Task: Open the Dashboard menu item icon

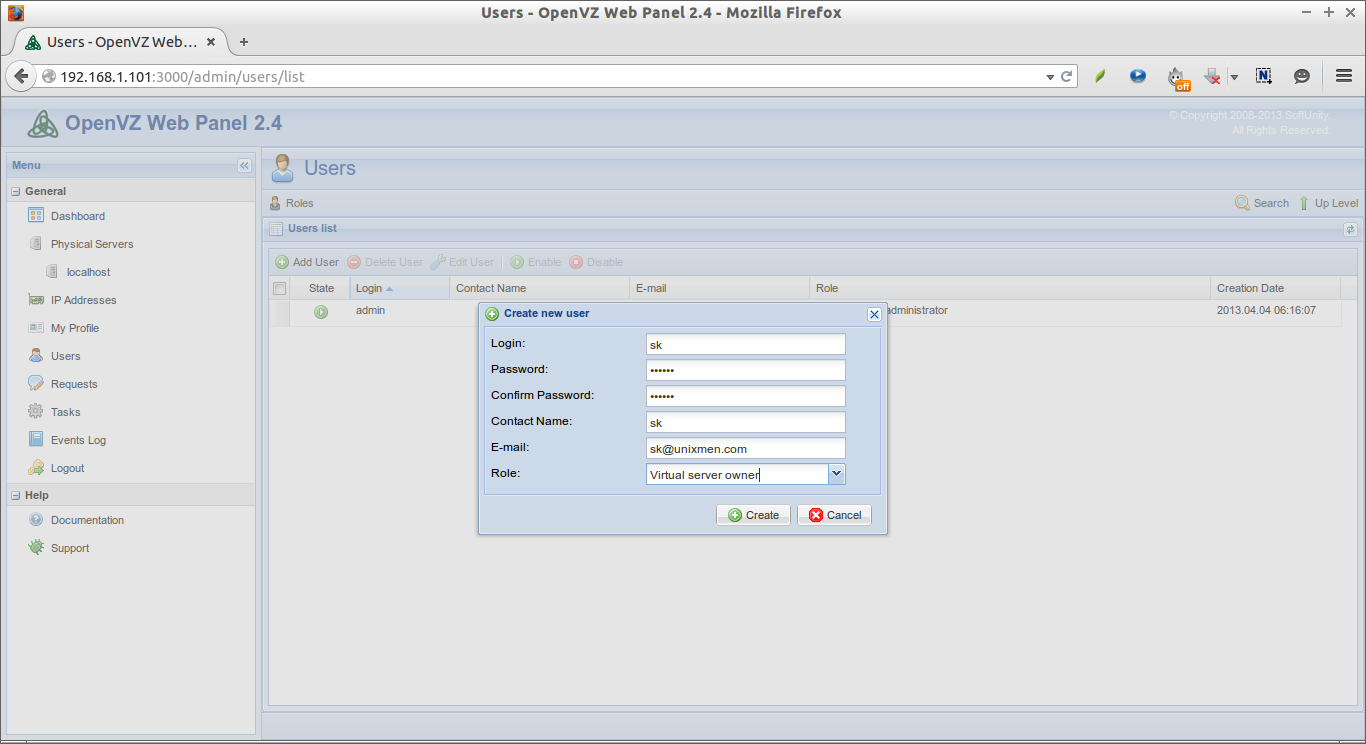Action: point(36,216)
